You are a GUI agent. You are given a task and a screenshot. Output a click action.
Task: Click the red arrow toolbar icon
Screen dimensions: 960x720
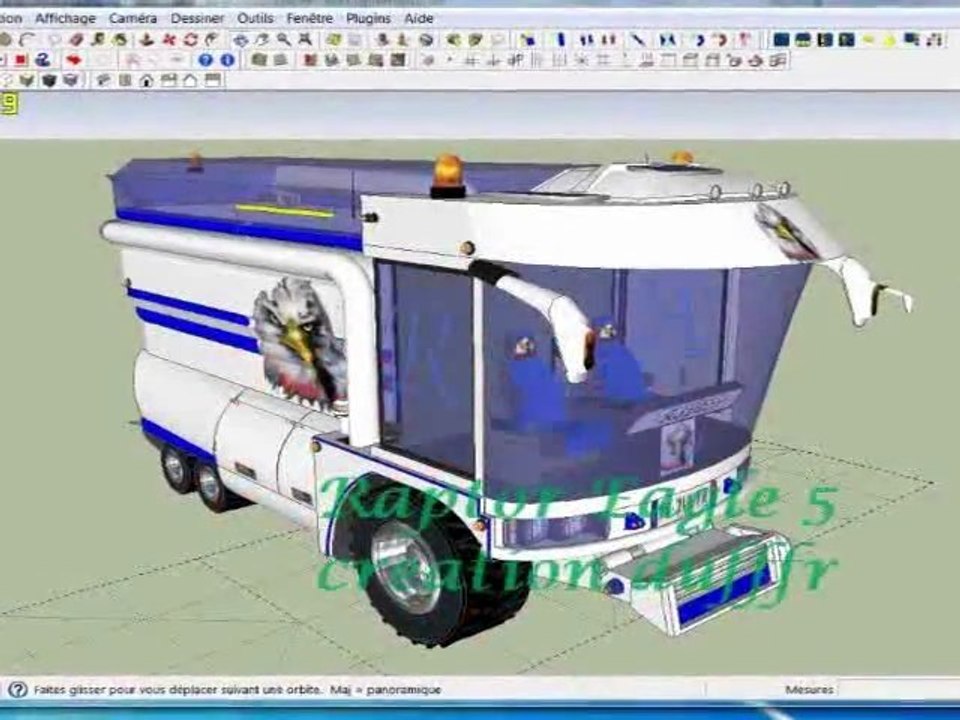(74, 60)
